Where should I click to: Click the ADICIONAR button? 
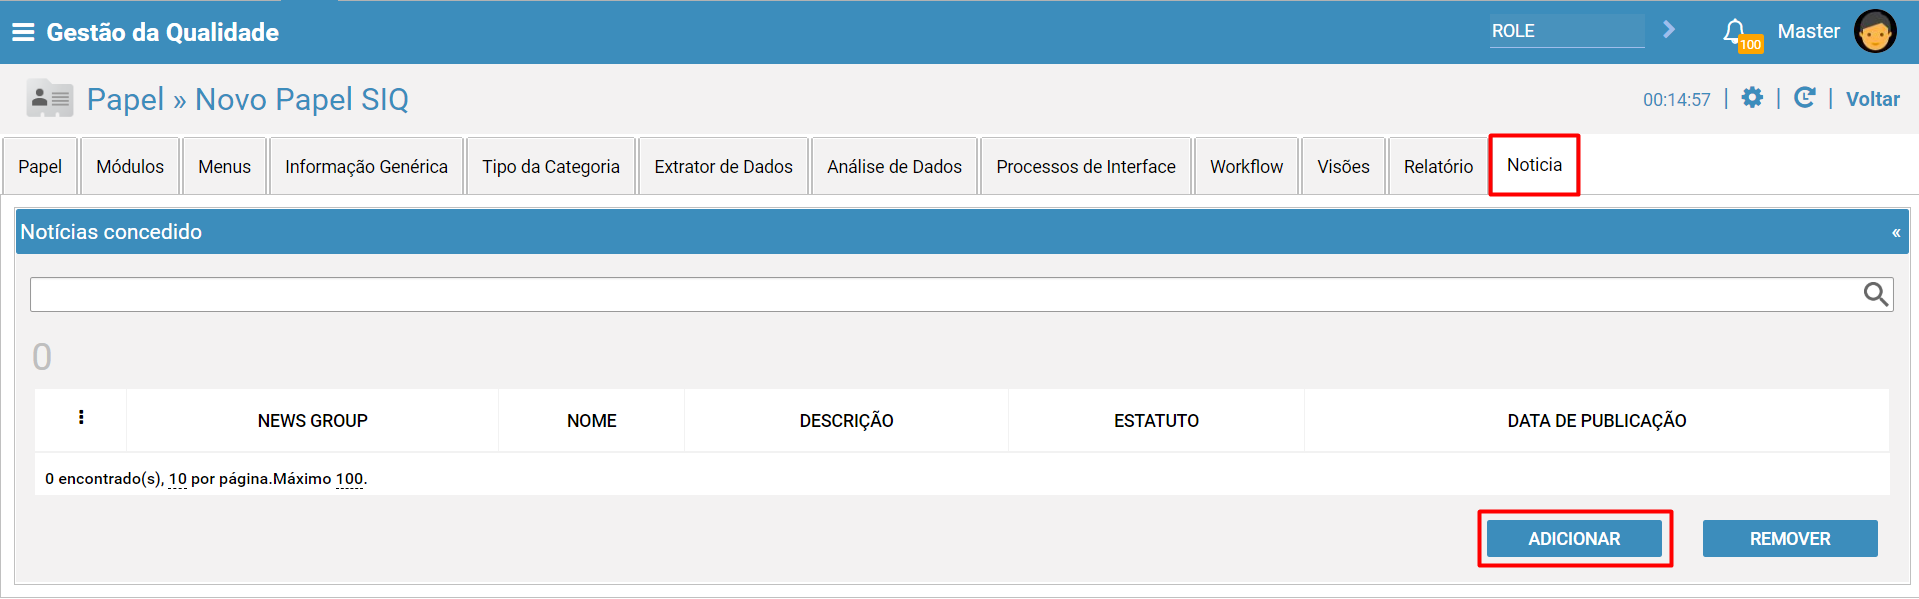[x=1574, y=538]
